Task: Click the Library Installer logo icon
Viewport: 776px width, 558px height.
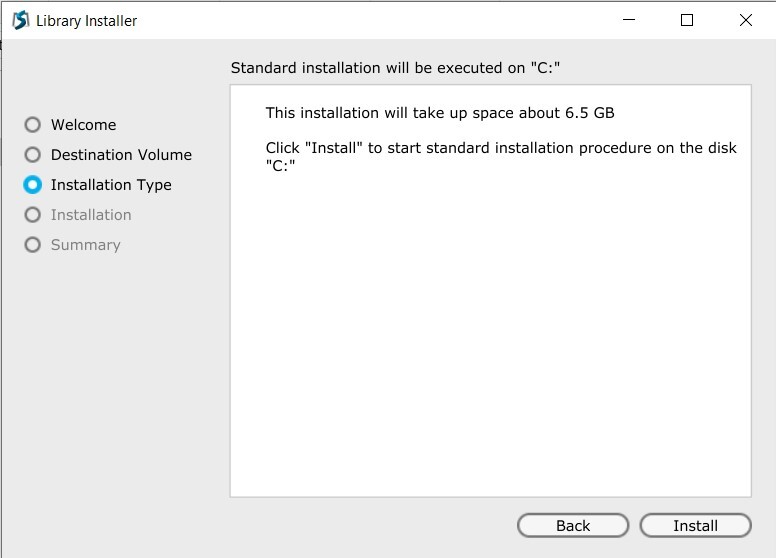Action: (x=20, y=20)
